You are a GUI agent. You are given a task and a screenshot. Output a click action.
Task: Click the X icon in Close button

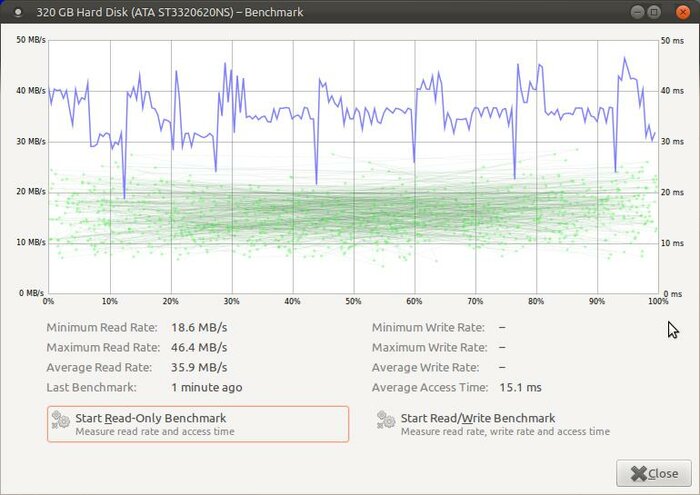pos(638,474)
